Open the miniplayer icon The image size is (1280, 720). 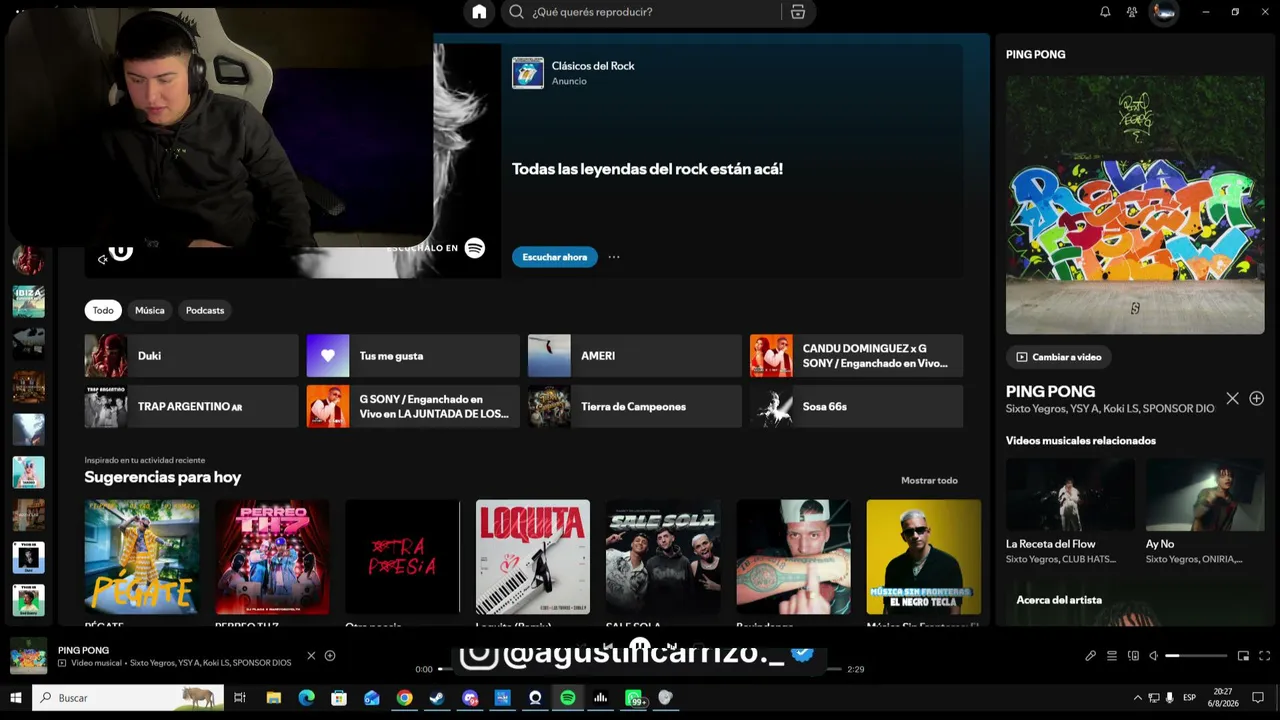1243,656
